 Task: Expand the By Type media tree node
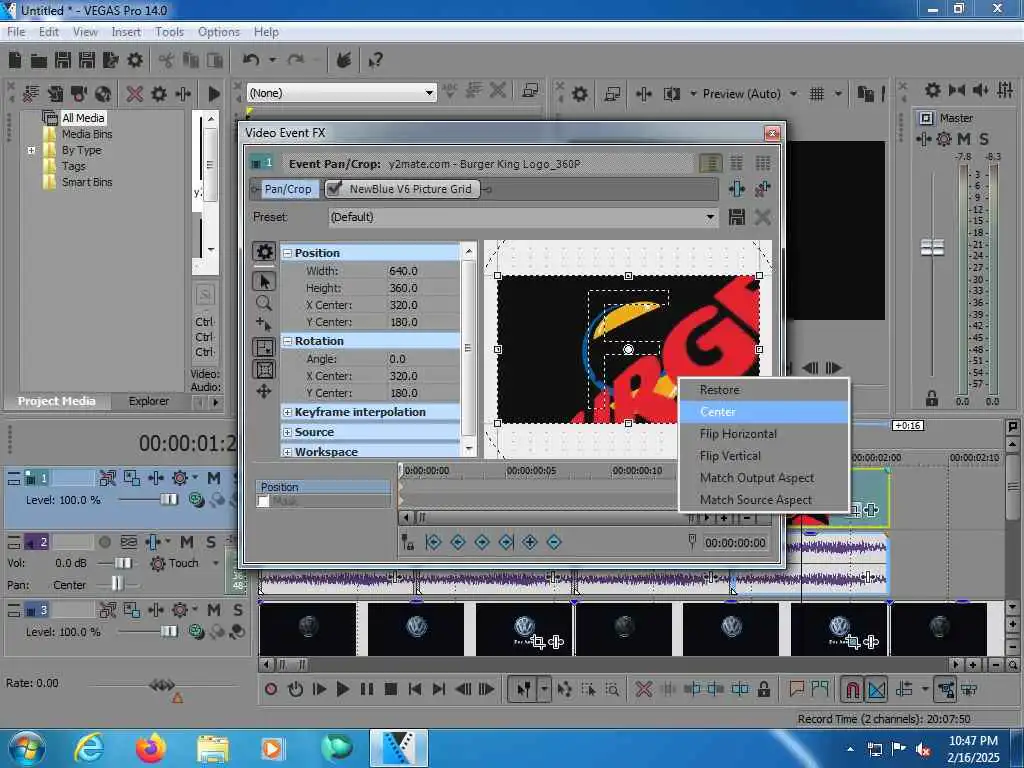[x=31, y=150]
